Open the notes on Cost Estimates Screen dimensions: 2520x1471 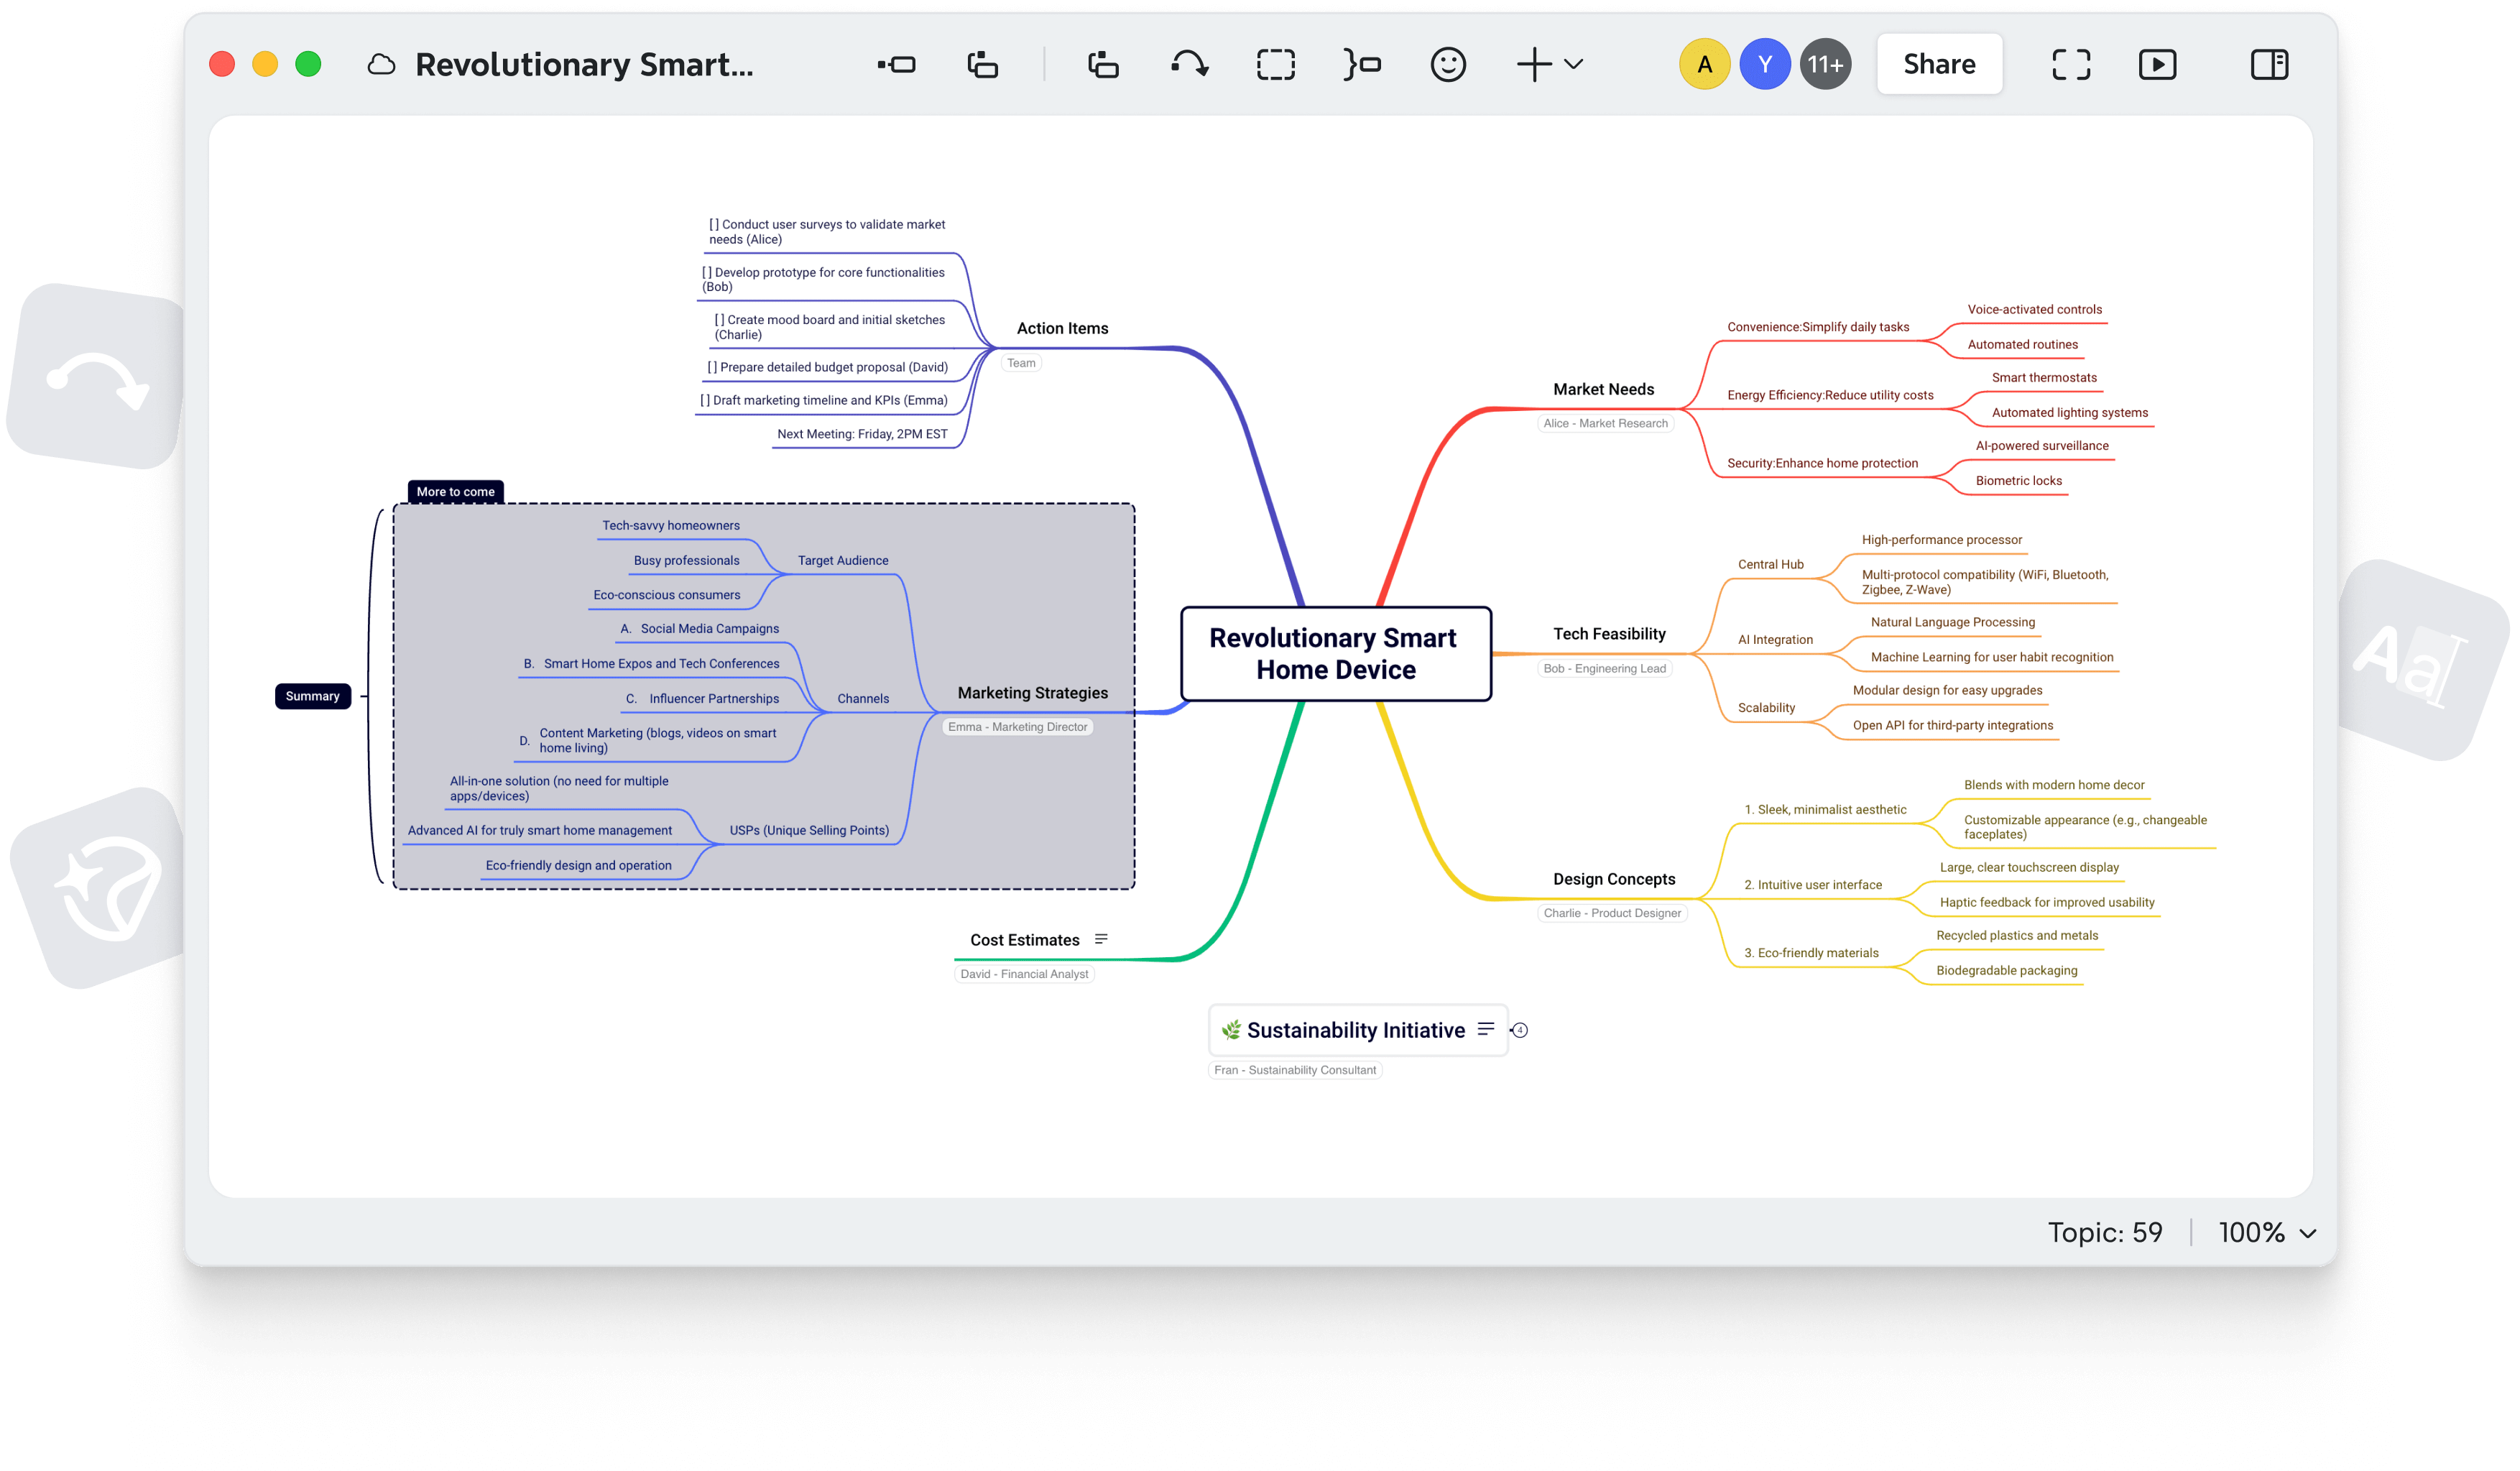pyautogui.click(x=1101, y=938)
